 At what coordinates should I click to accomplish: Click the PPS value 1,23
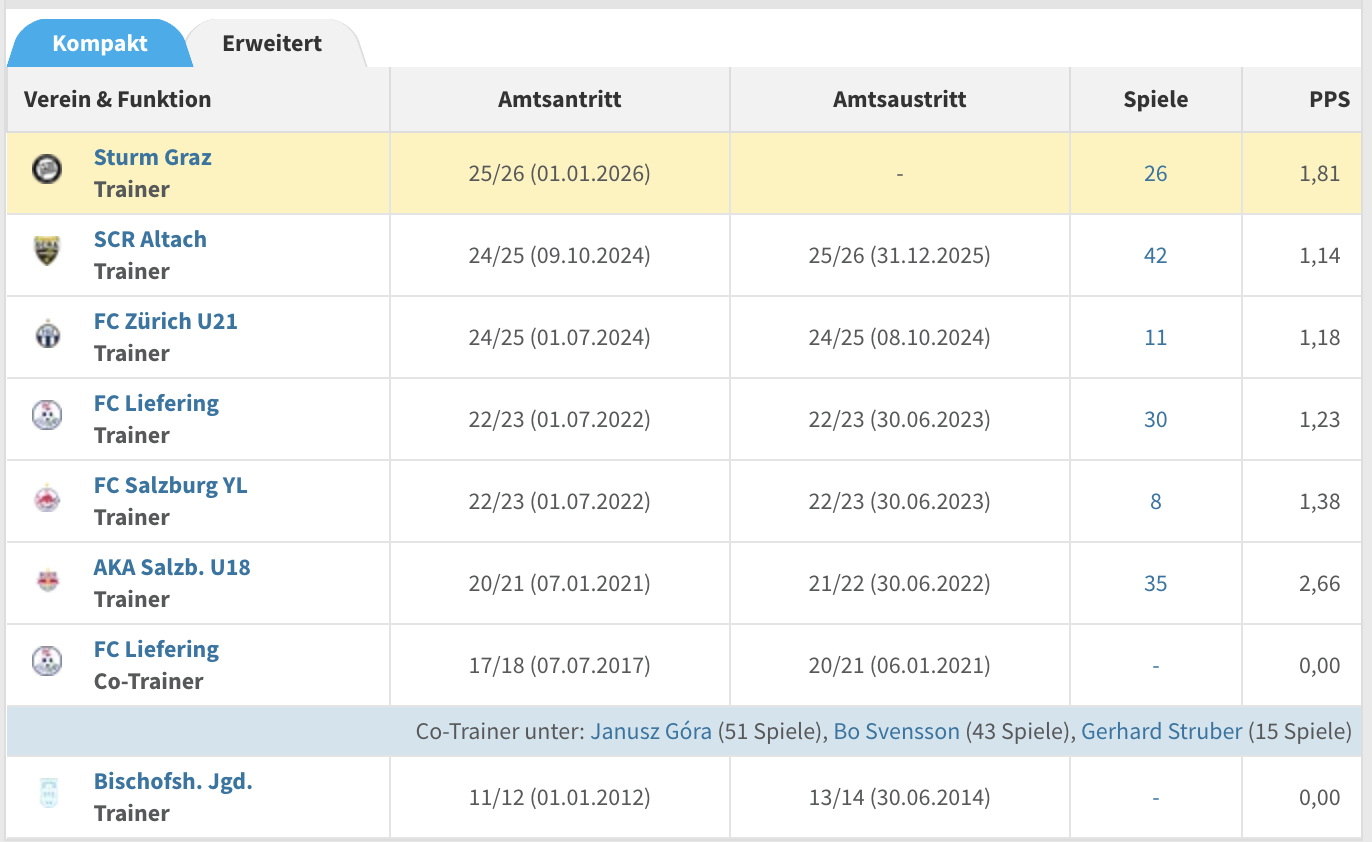1320,420
